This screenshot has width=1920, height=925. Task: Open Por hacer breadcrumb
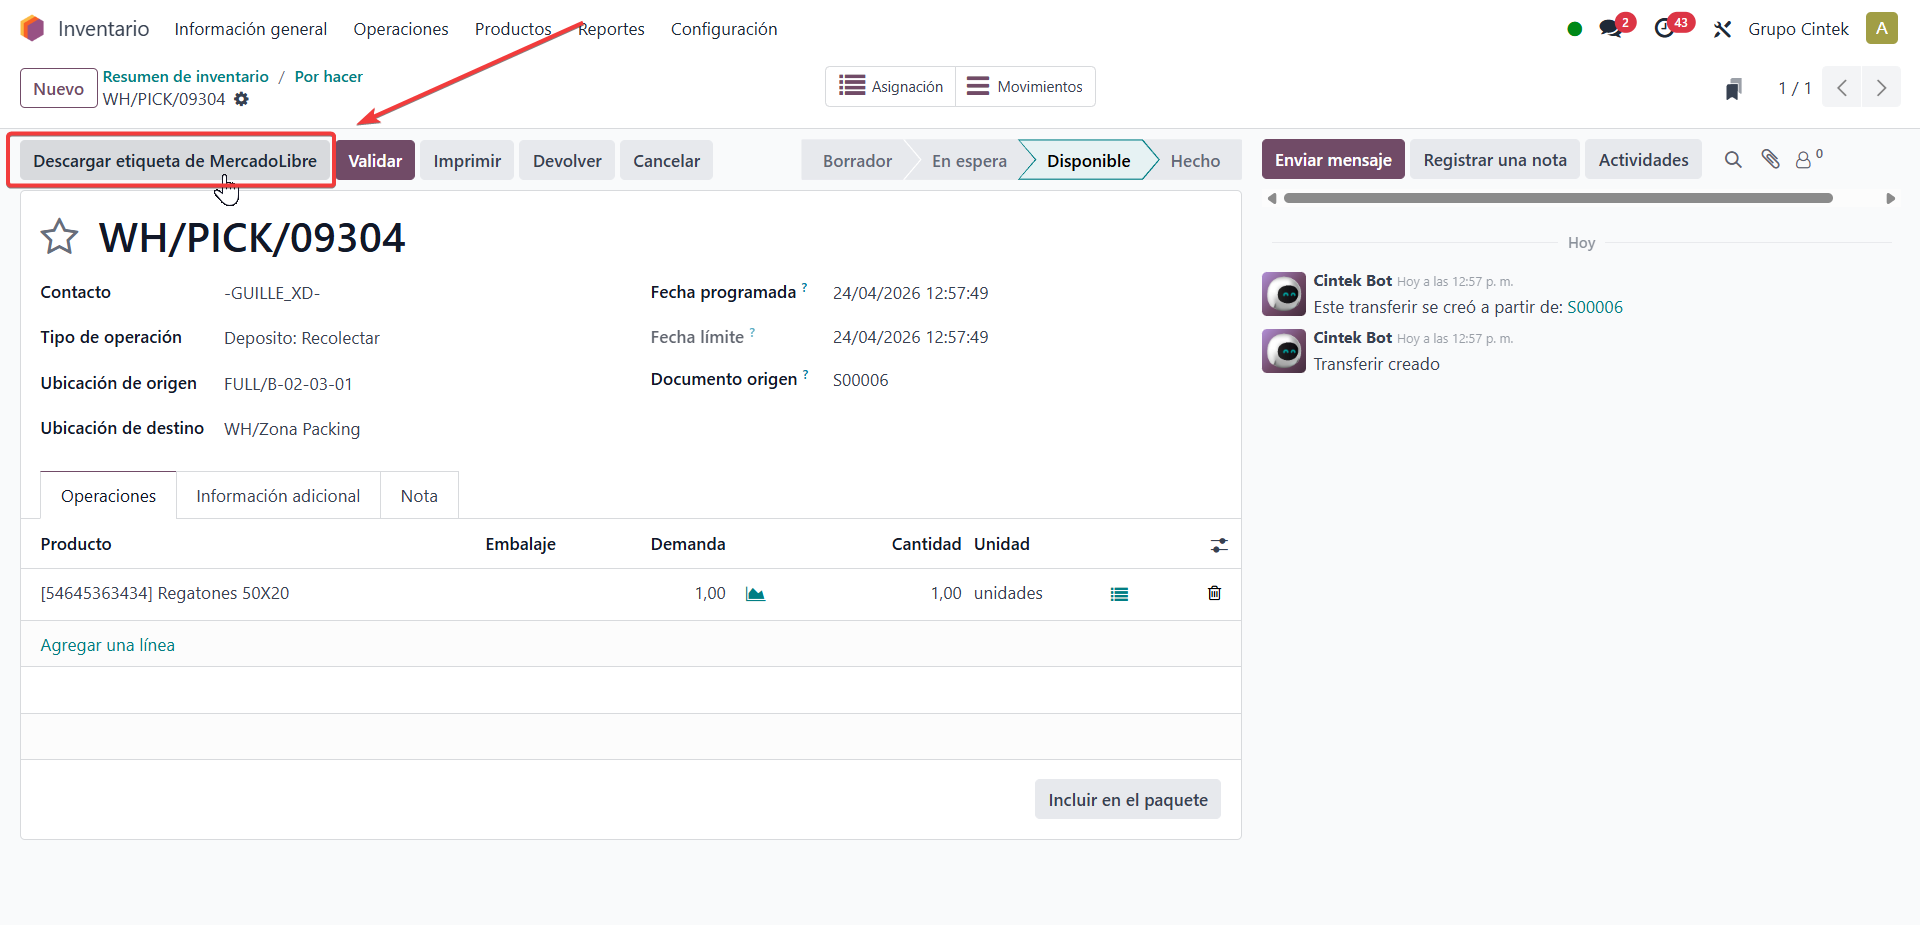pos(328,76)
